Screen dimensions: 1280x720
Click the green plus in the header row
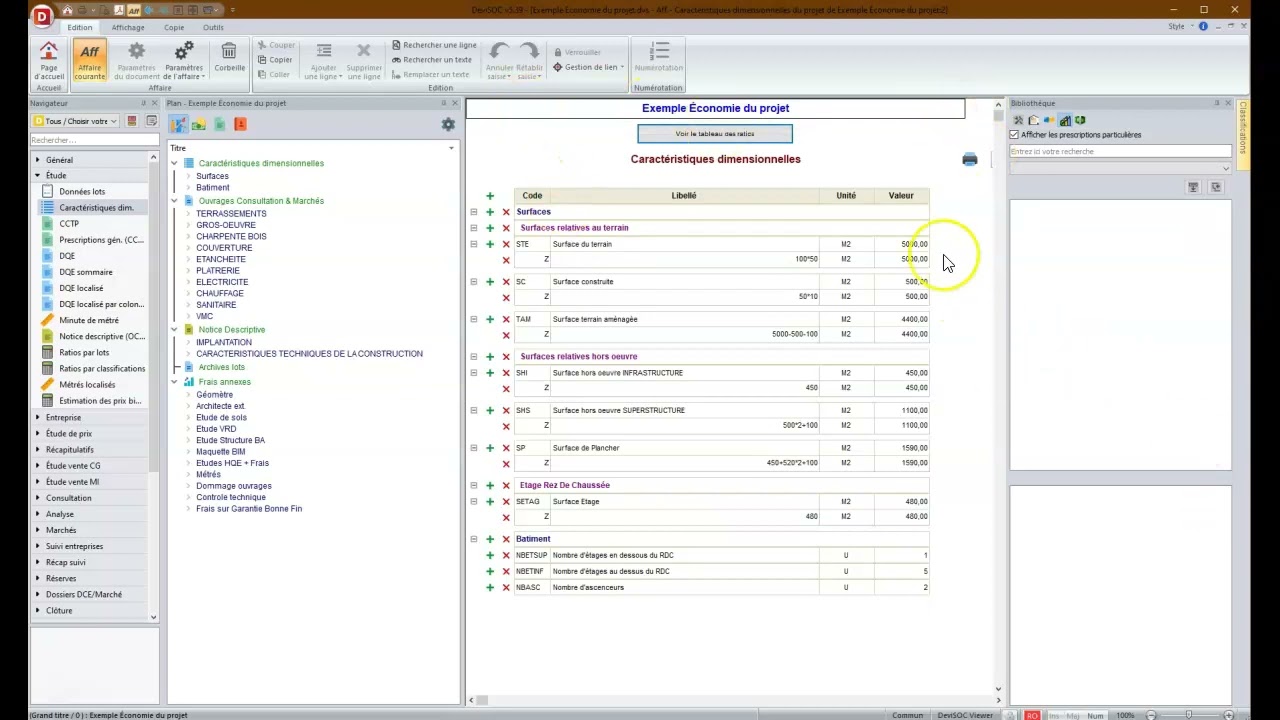pos(490,196)
